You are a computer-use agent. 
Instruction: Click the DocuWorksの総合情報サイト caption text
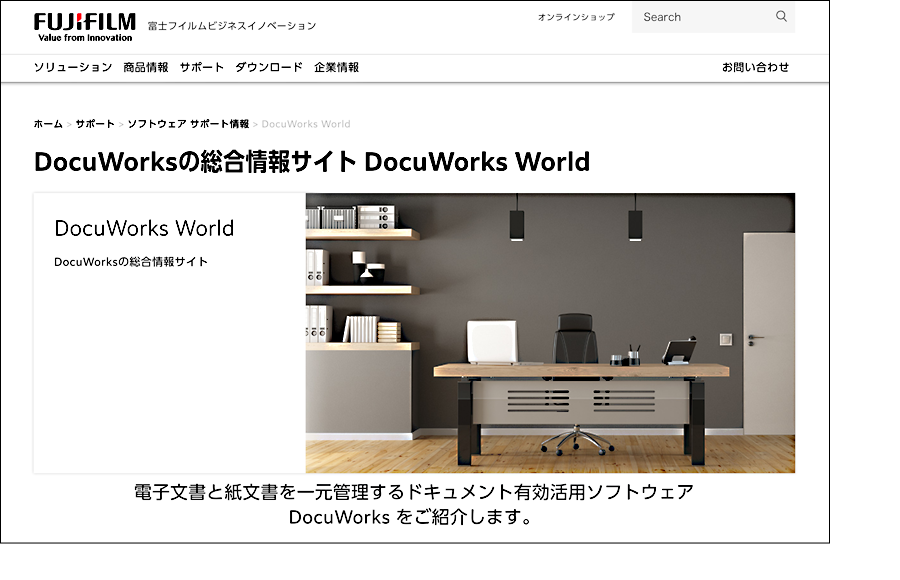130,261
